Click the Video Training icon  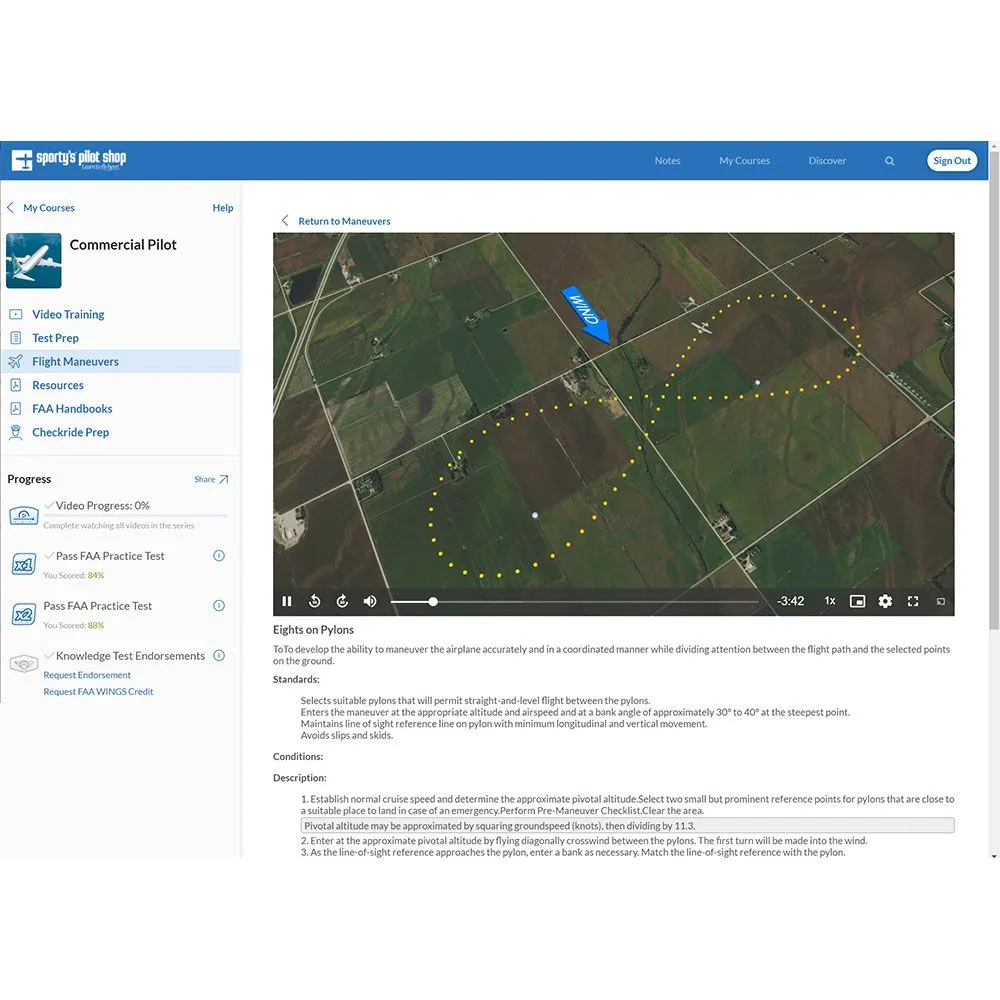pyautogui.click(x=16, y=314)
